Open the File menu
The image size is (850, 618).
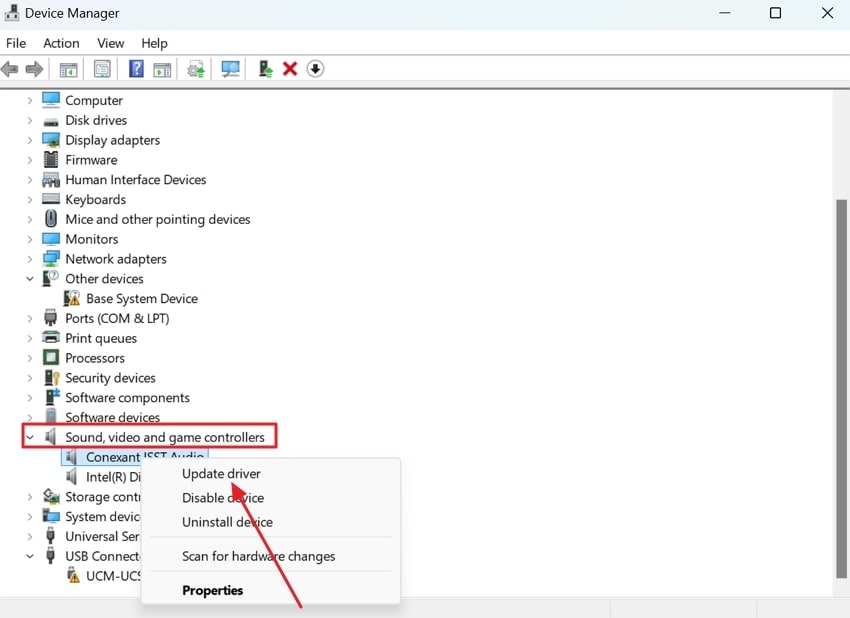16,43
